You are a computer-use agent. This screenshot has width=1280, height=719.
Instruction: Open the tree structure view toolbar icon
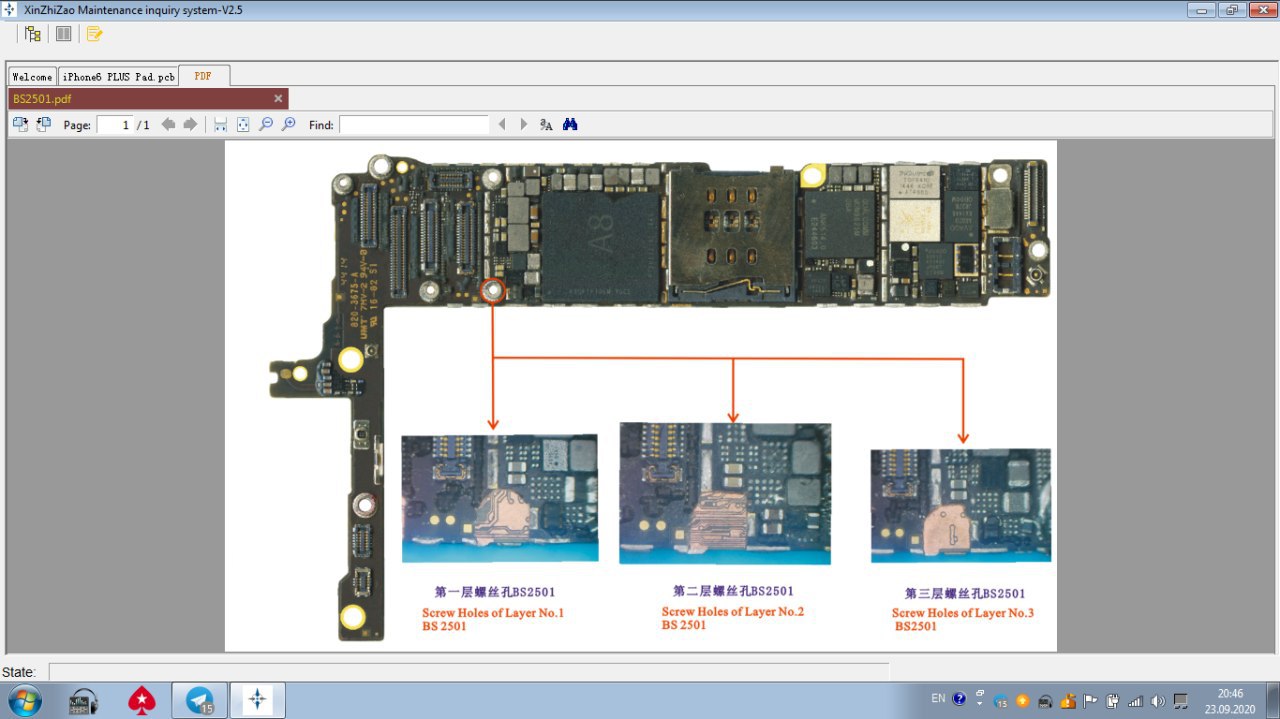click(x=33, y=34)
